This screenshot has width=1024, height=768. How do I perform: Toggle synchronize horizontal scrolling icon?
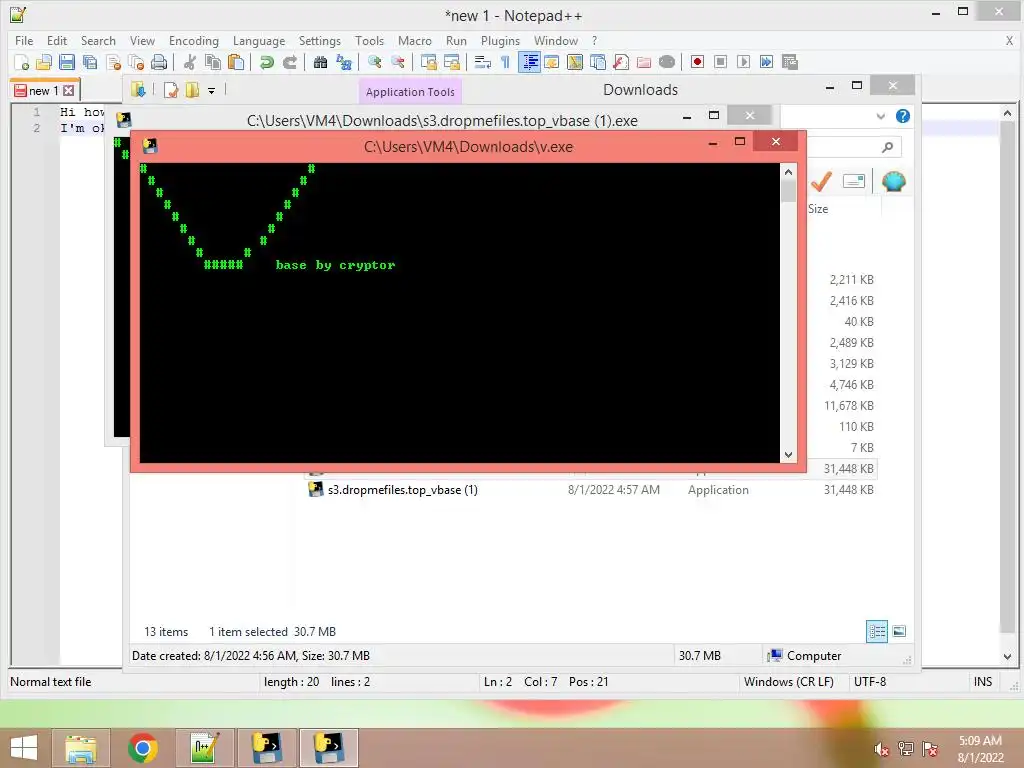[x=451, y=62]
